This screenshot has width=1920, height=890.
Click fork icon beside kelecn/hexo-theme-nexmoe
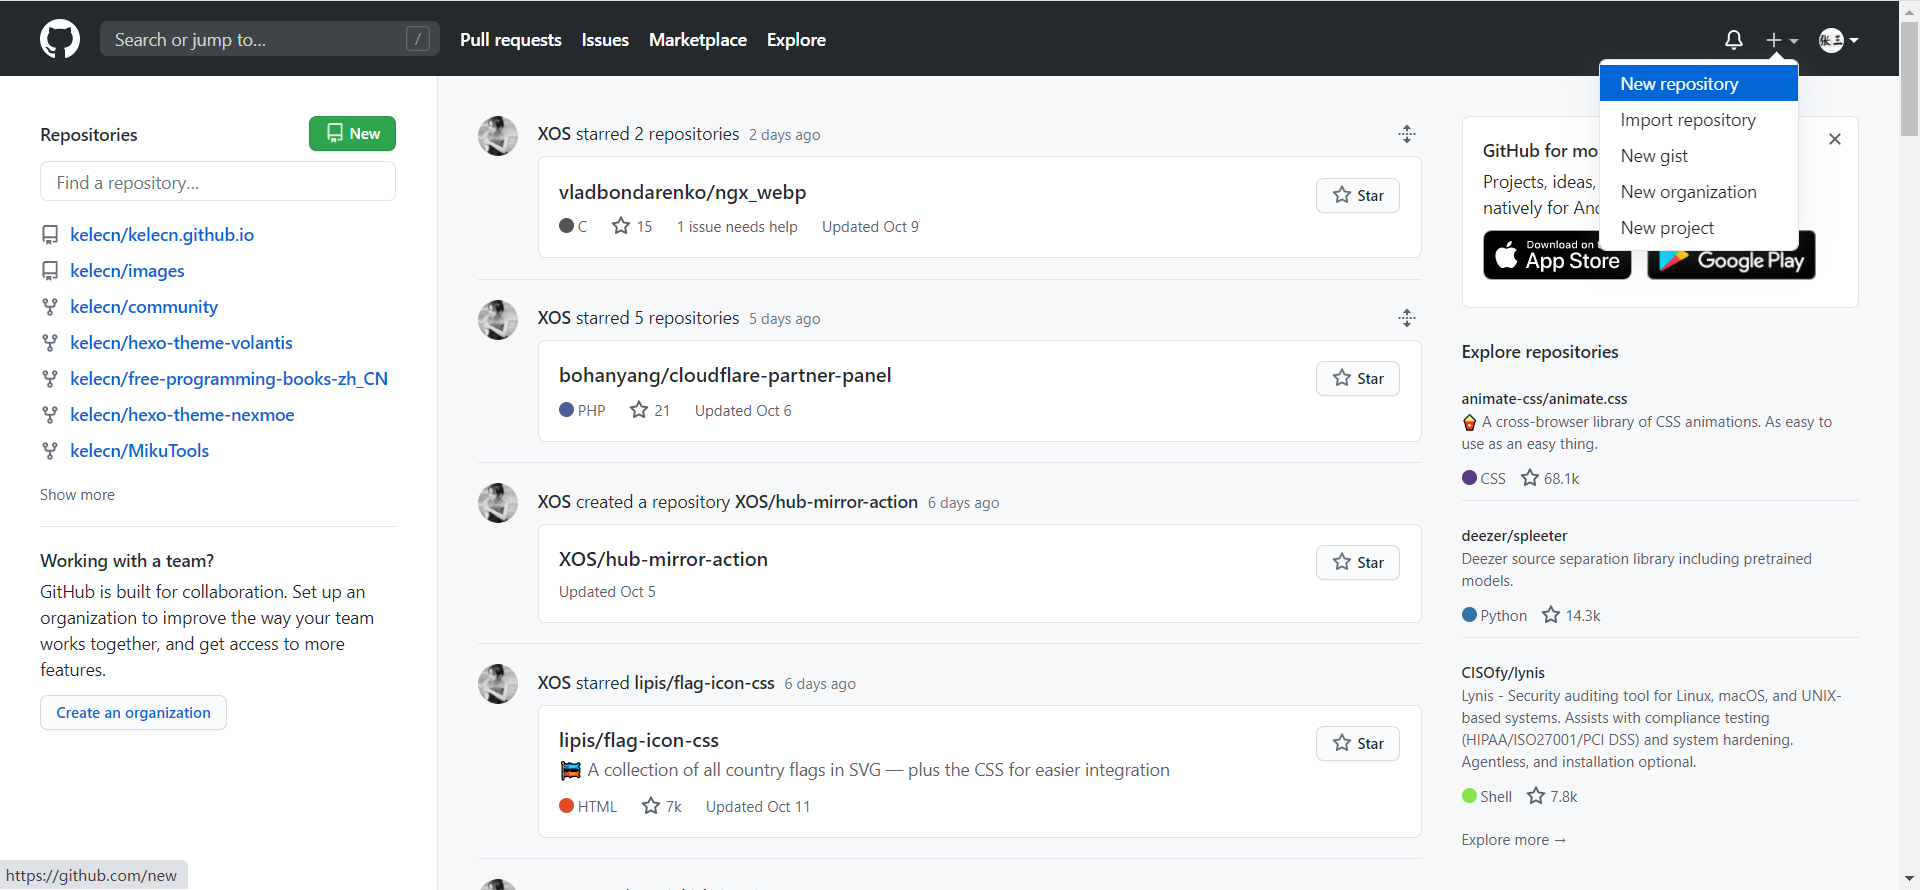pyautogui.click(x=50, y=415)
